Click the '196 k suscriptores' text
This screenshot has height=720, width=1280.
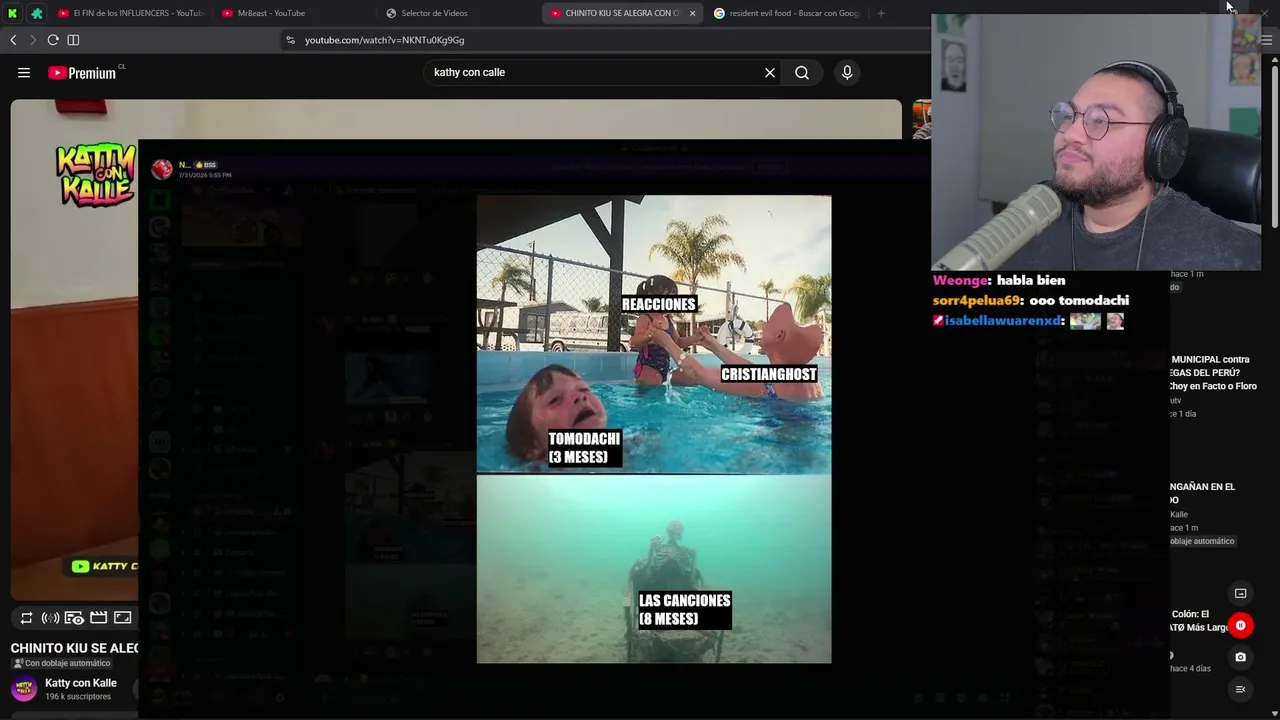[78, 697]
